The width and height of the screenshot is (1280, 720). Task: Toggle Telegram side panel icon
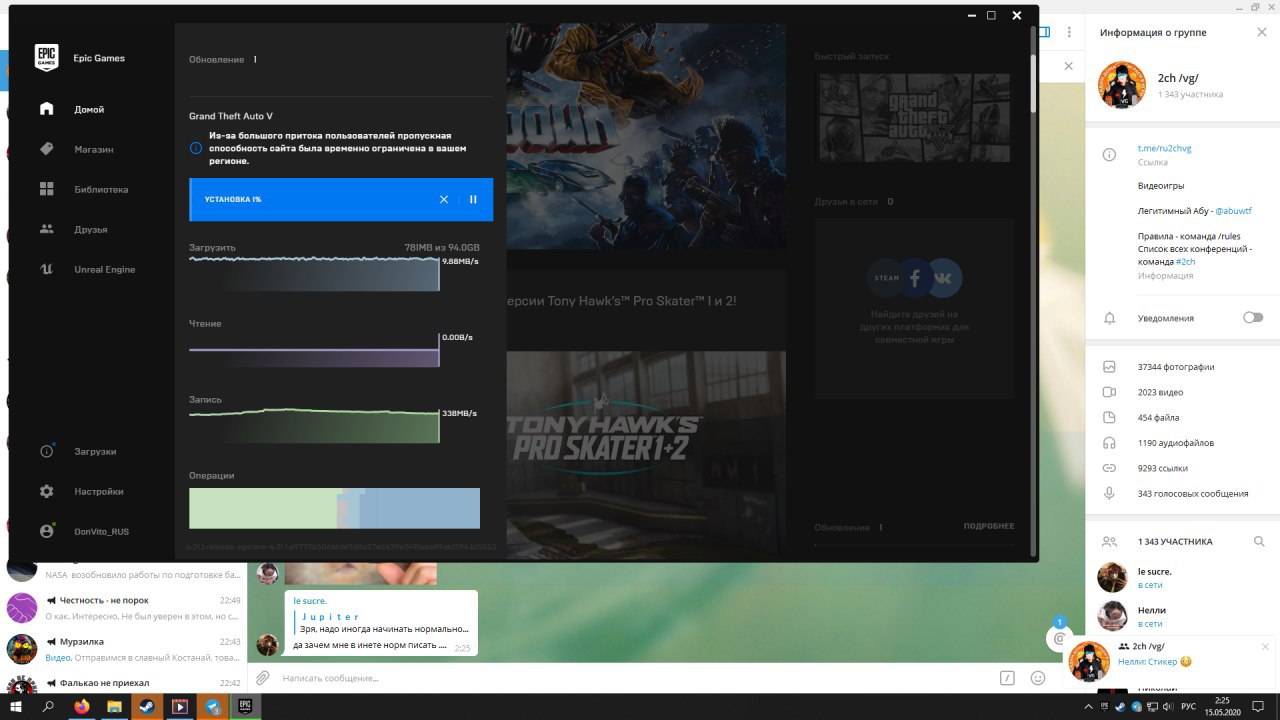pos(1045,32)
